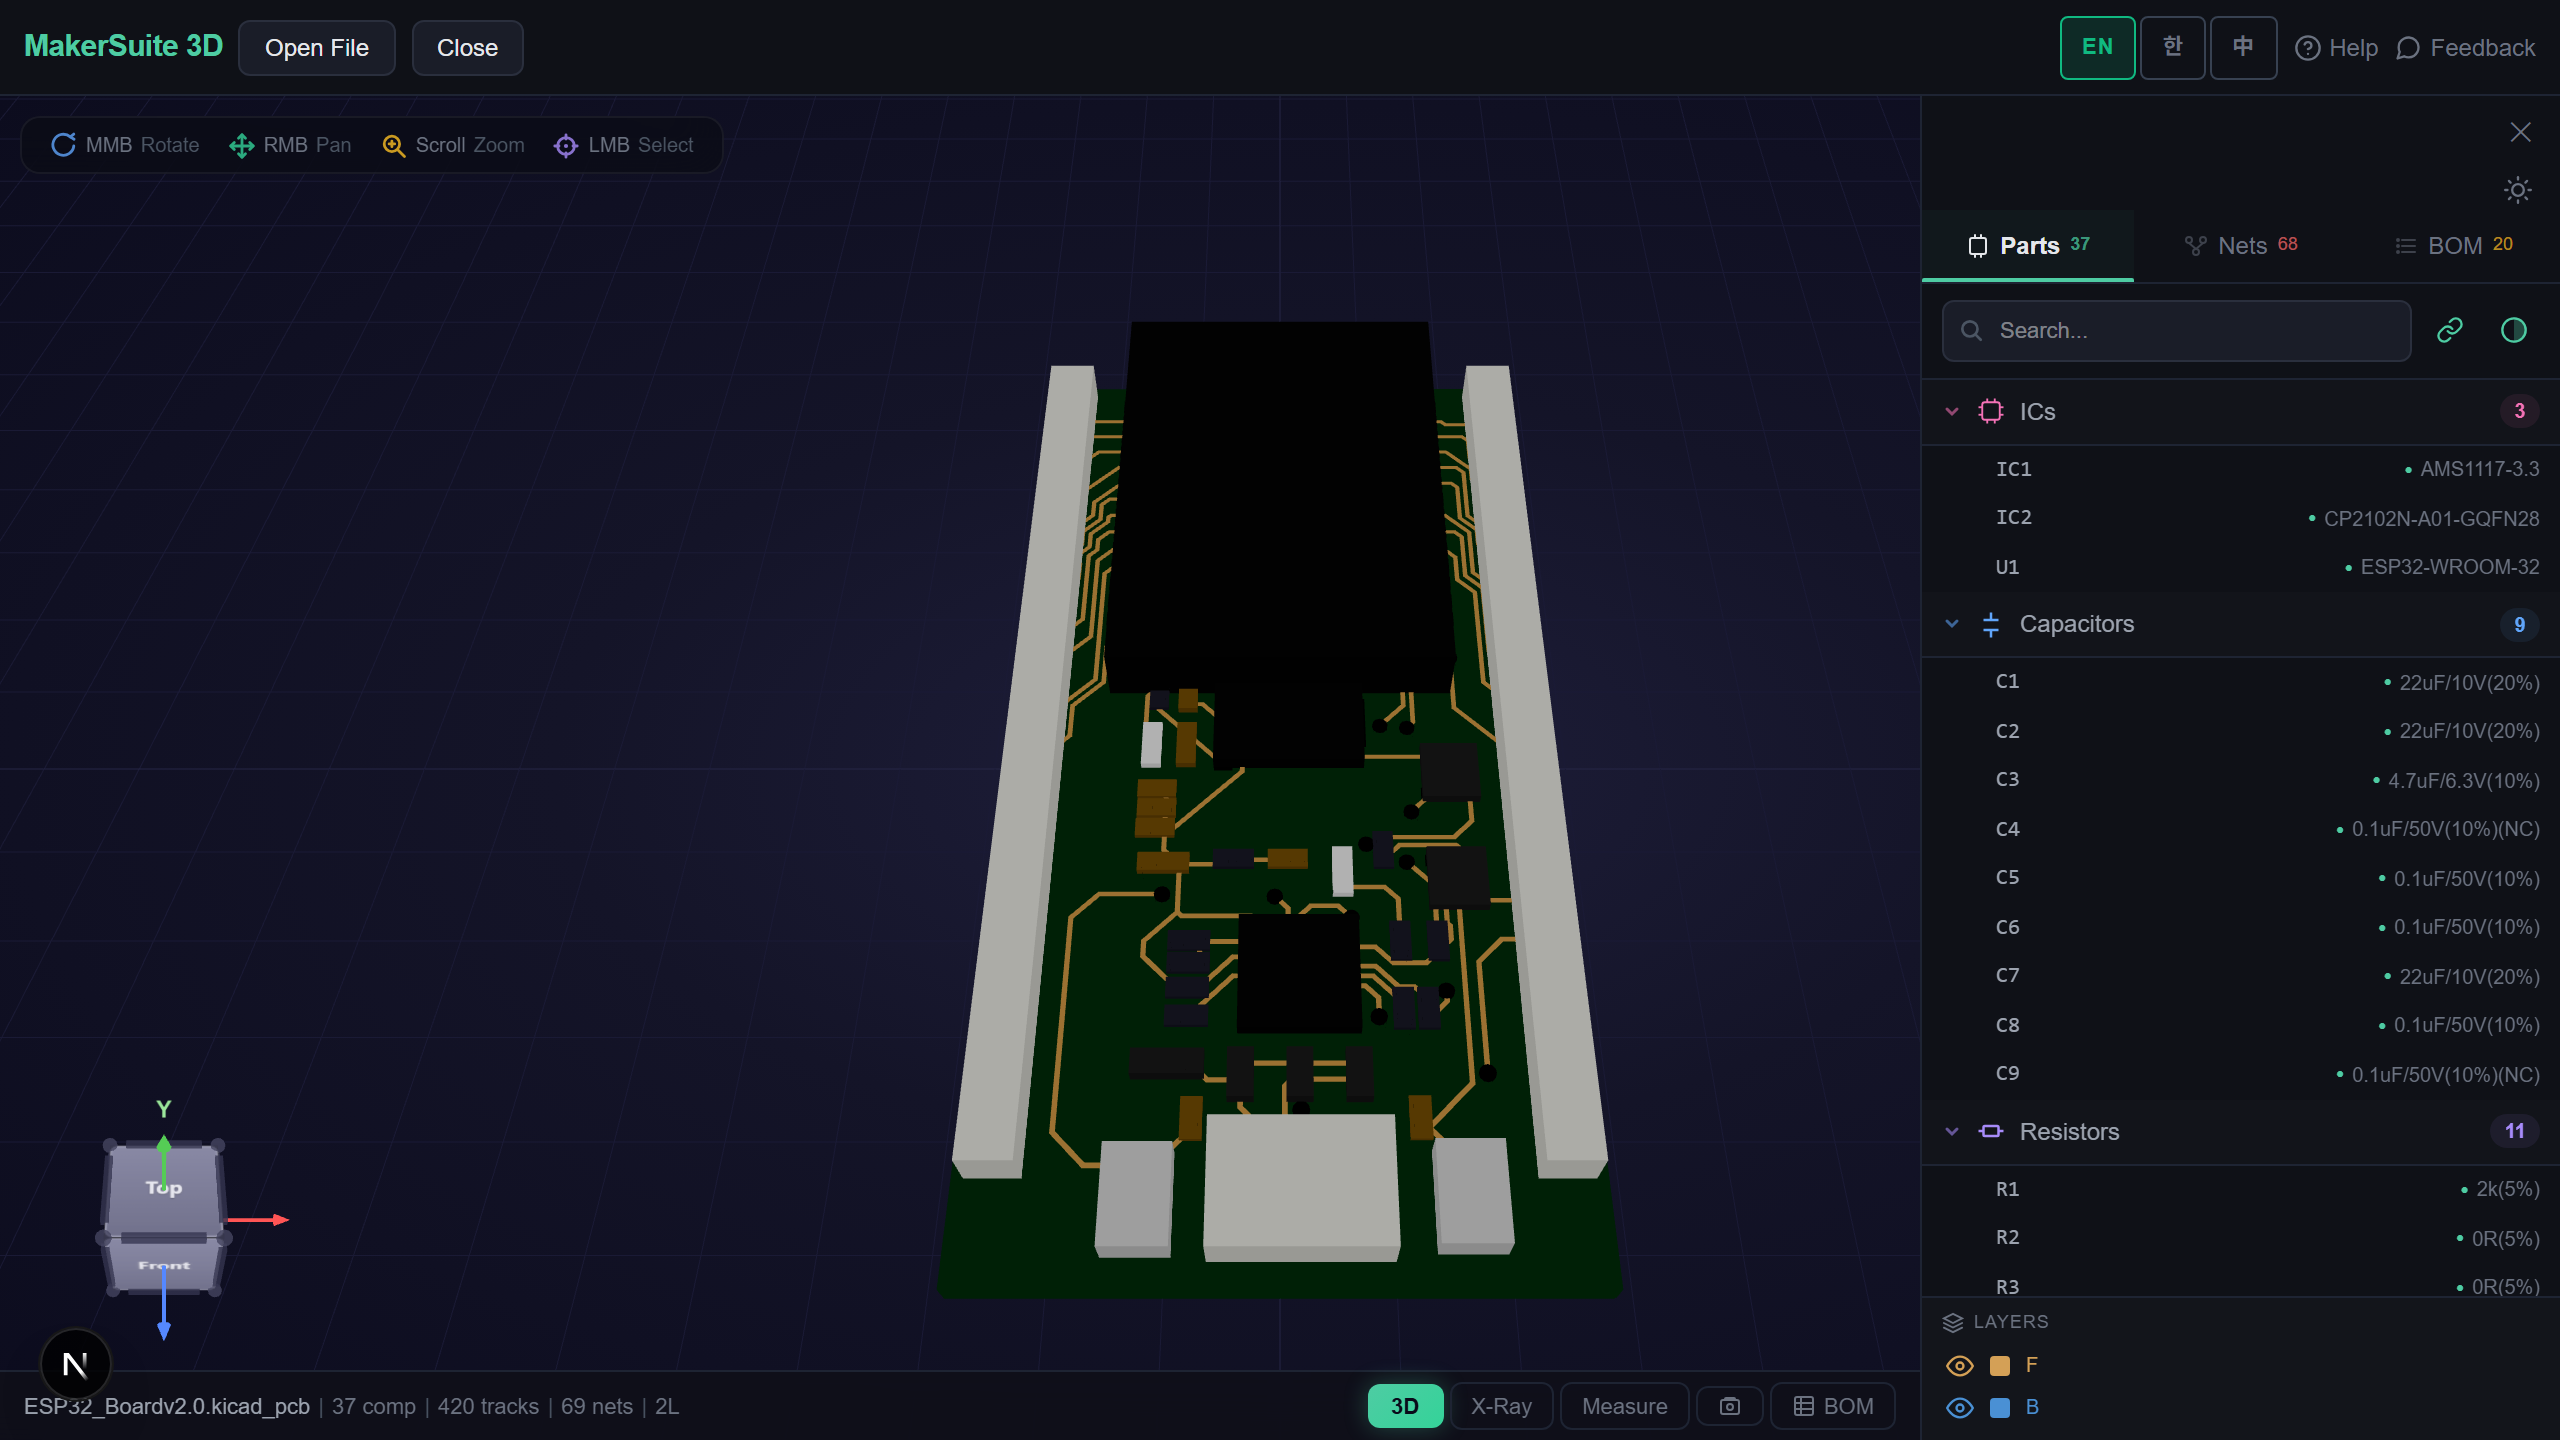Click the orange F layer color swatch
2560x1440 pixels.
pyautogui.click(x=2000, y=1365)
